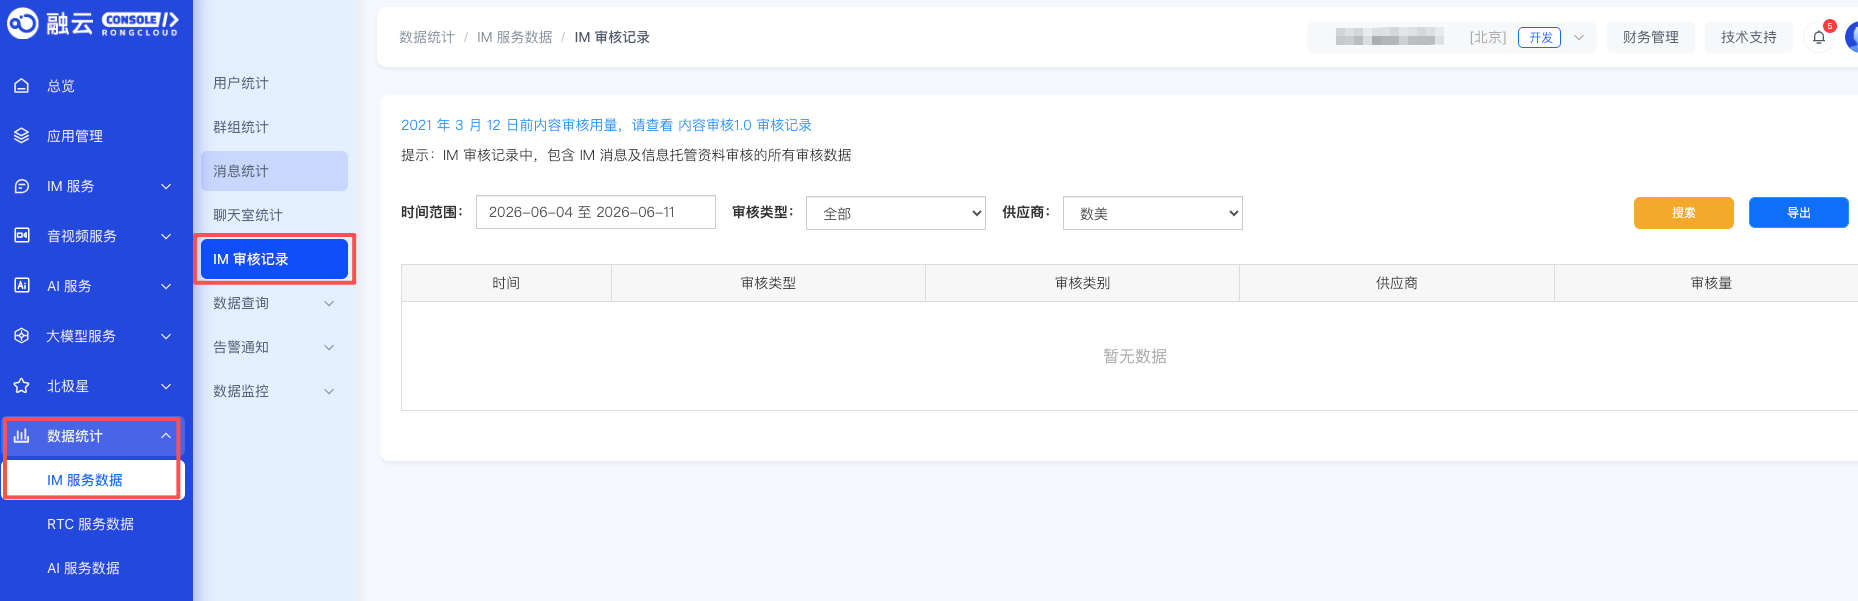This screenshot has width=1858, height=601.
Task: Click the 数据统计 breadcrumb
Action: pyautogui.click(x=427, y=37)
